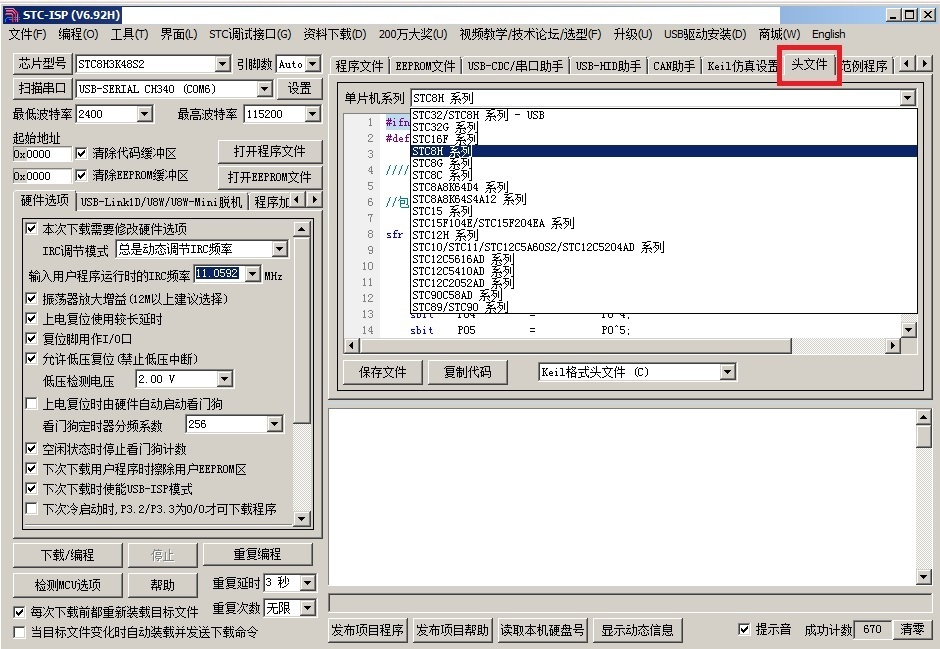Open the 编程(O) menu
The width and height of the screenshot is (940, 649).
click(78, 34)
